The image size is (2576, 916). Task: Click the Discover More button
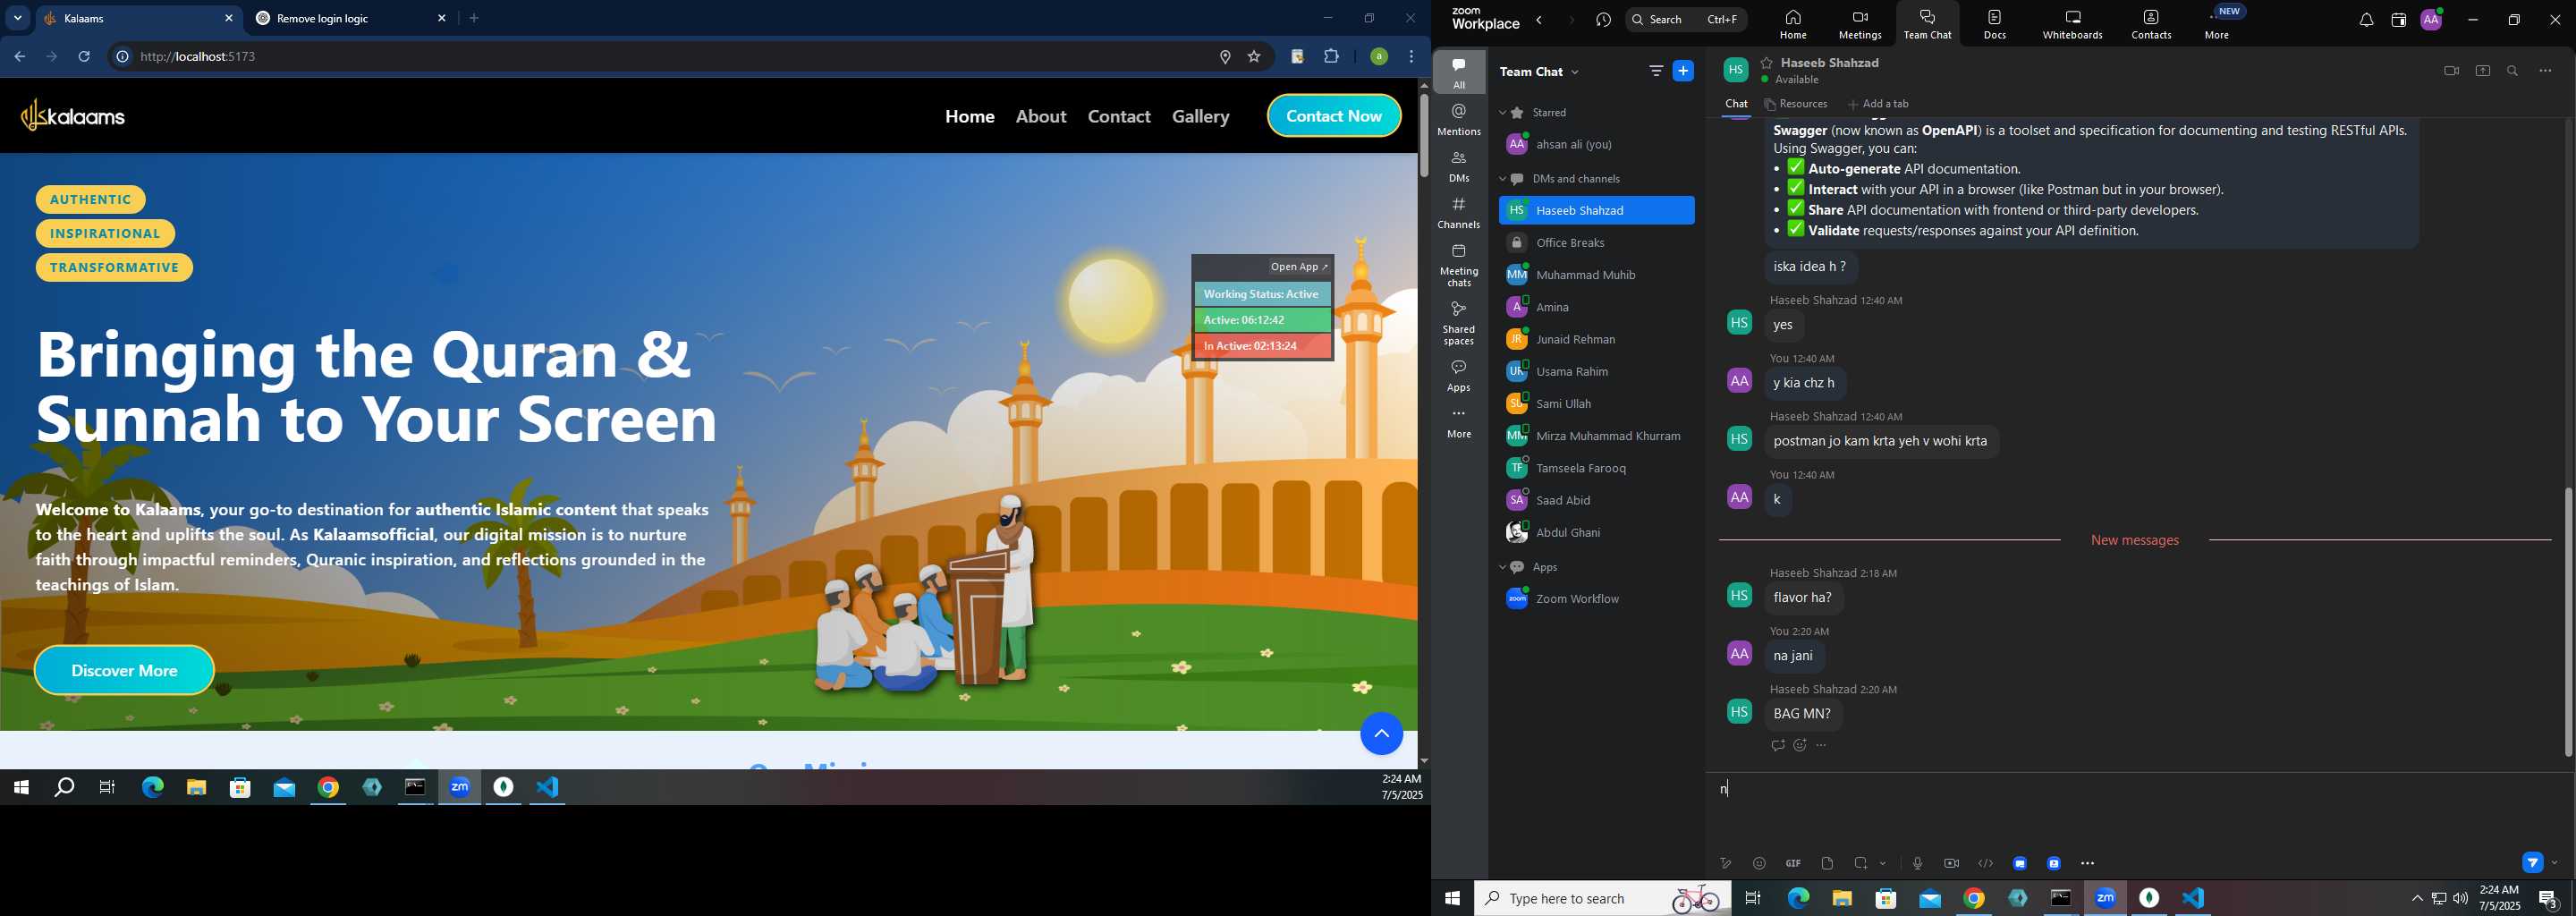124,670
